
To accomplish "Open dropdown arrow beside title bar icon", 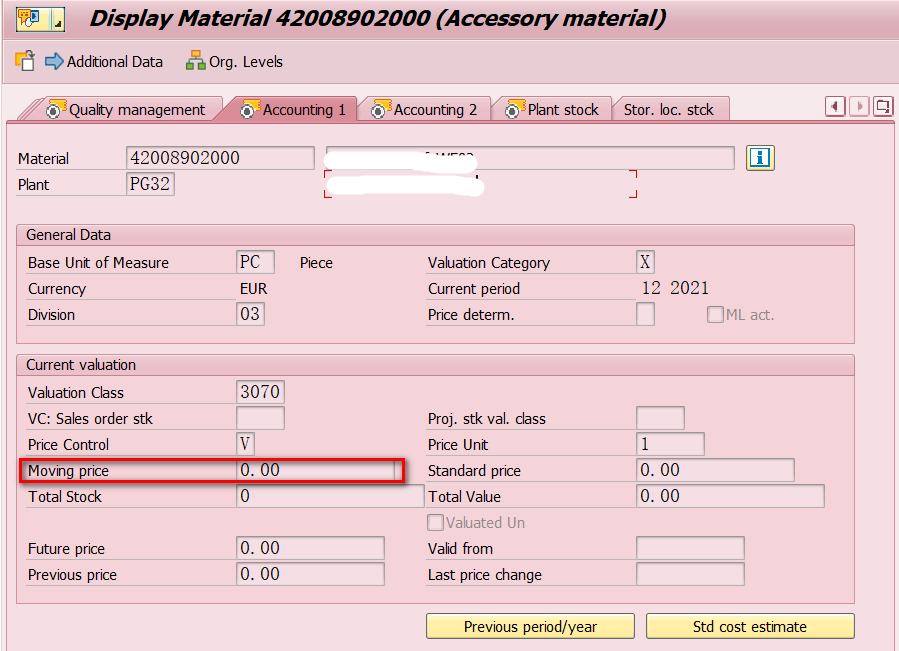I will coord(58,19).
